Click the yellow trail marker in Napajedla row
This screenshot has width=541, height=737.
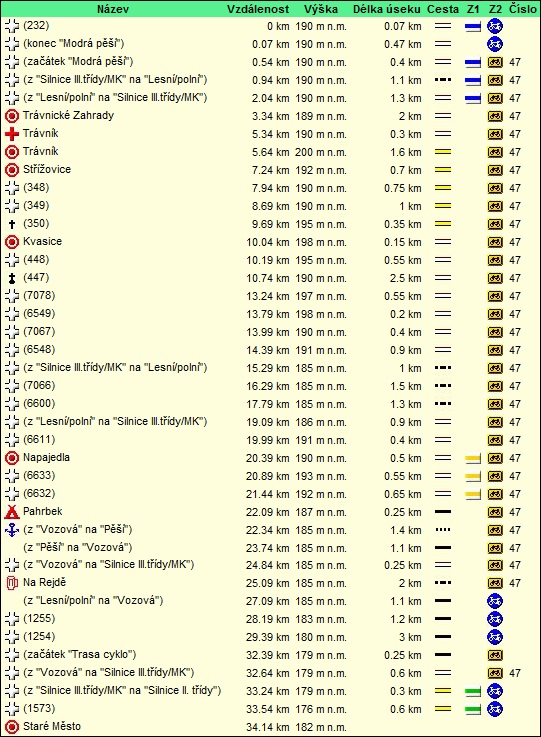click(x=473, y=458)
